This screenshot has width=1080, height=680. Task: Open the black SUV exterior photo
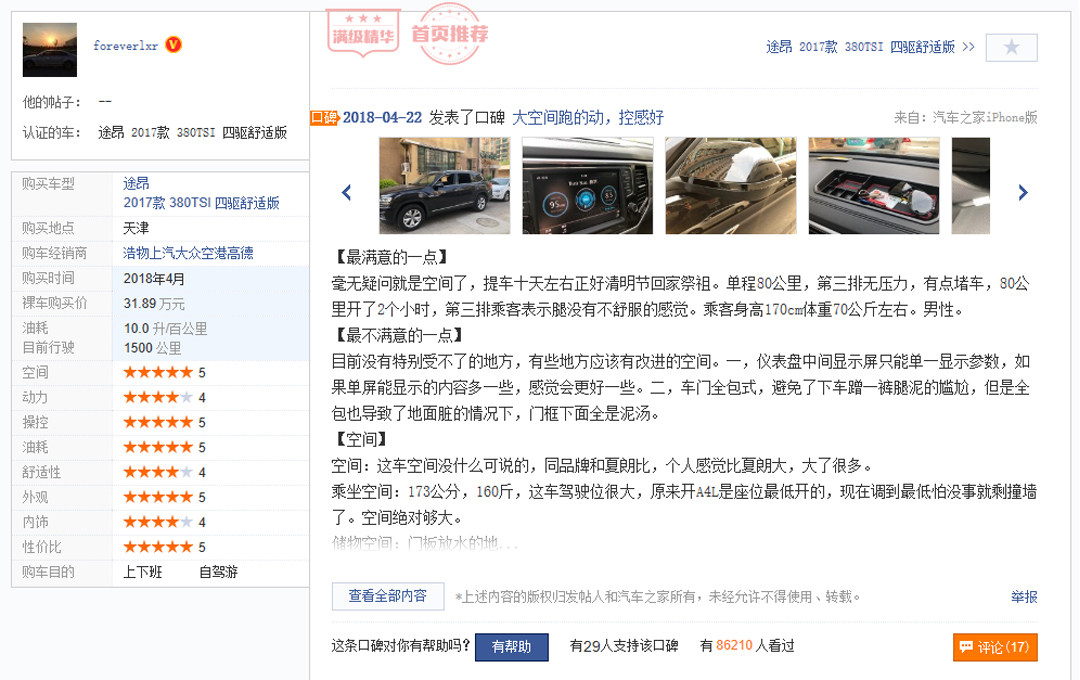point(444,186)
